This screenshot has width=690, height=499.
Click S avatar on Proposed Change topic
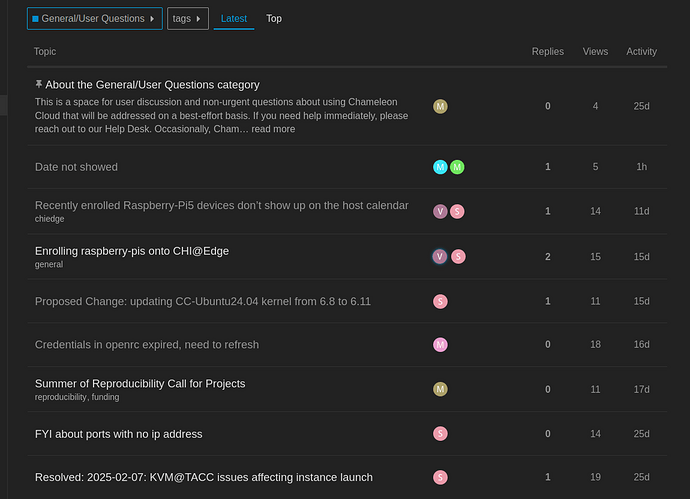(x=440, y=301)
